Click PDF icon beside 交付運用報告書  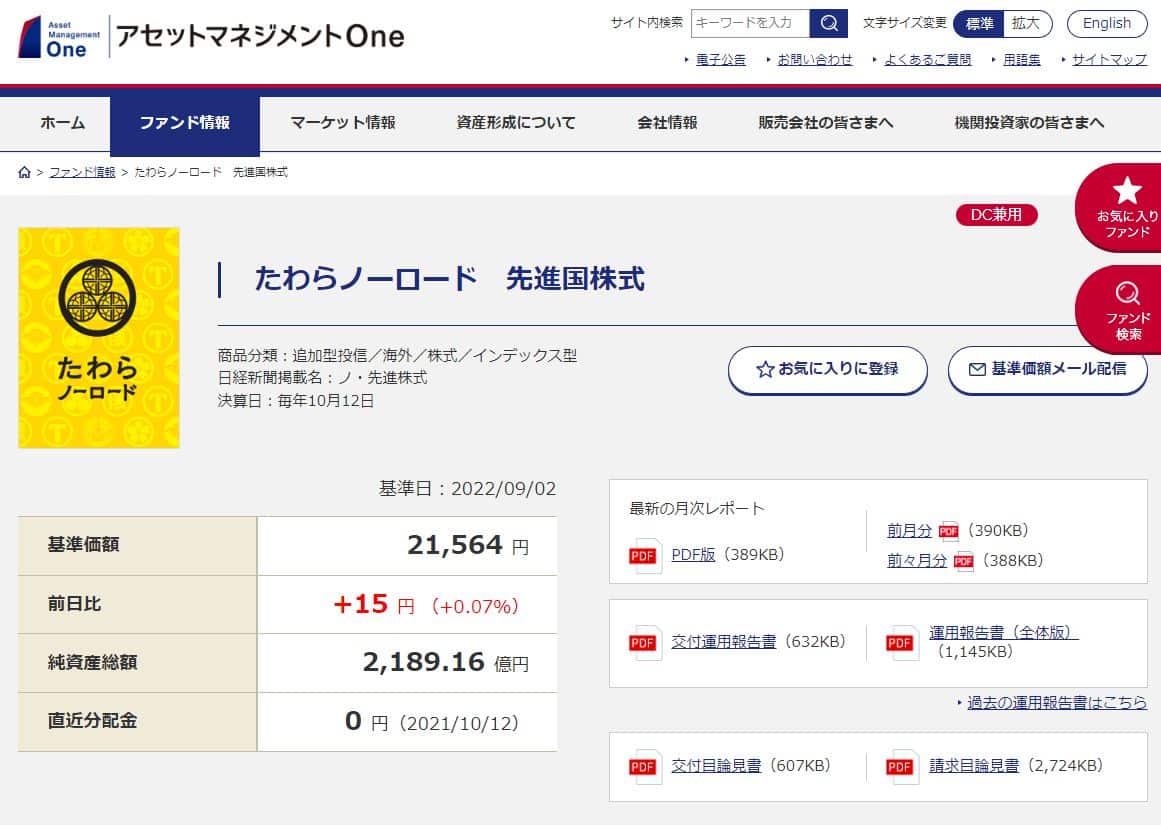(x=643, y=642)
